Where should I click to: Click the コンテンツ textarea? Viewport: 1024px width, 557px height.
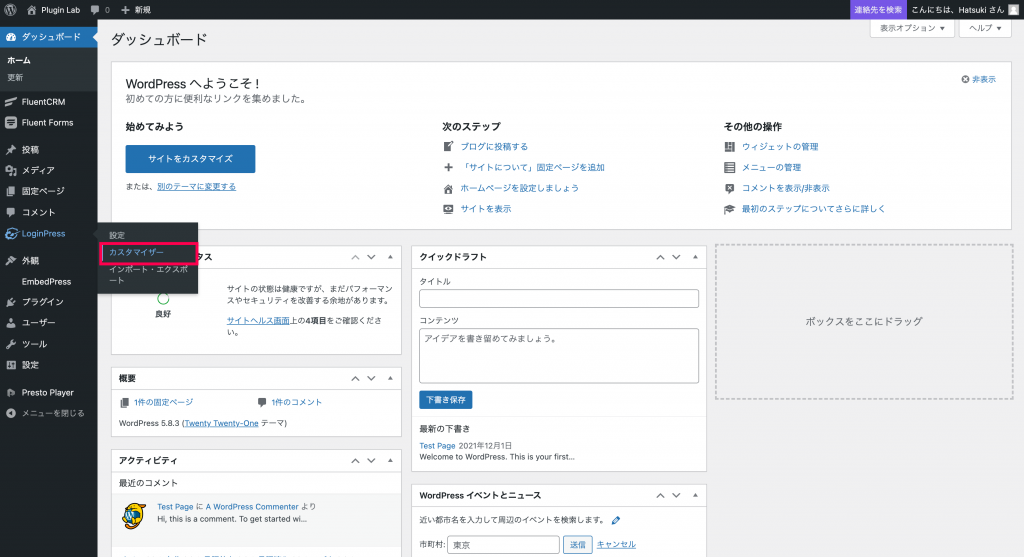coord(559,356)
